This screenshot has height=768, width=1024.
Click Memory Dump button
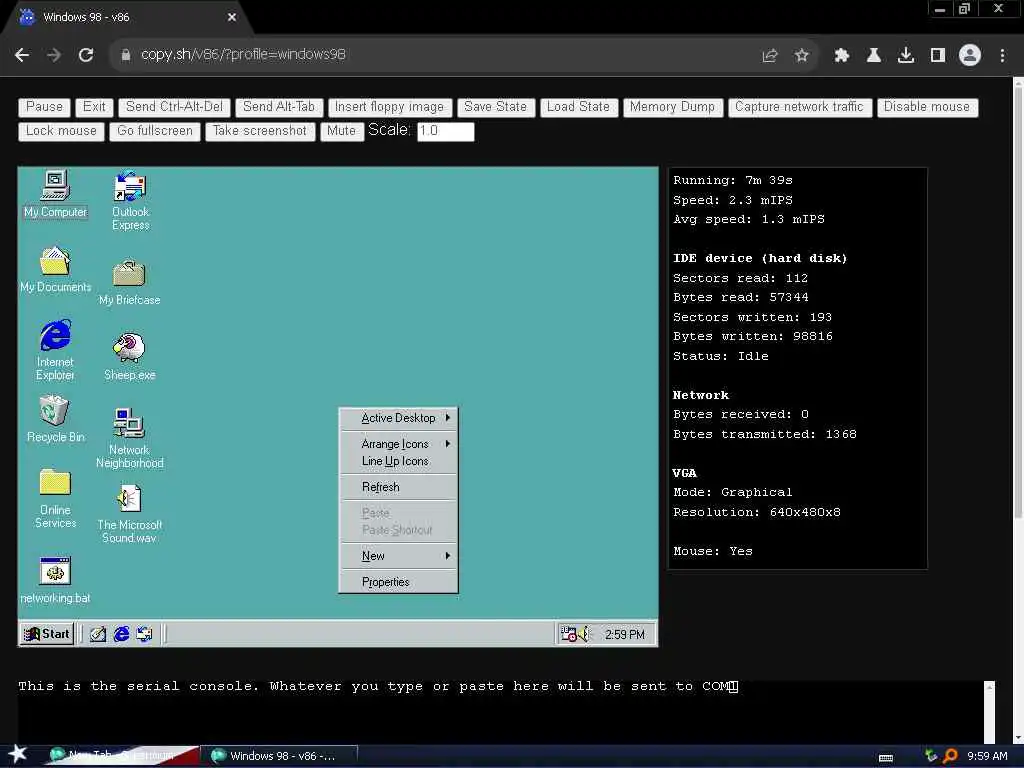[673, 107]
